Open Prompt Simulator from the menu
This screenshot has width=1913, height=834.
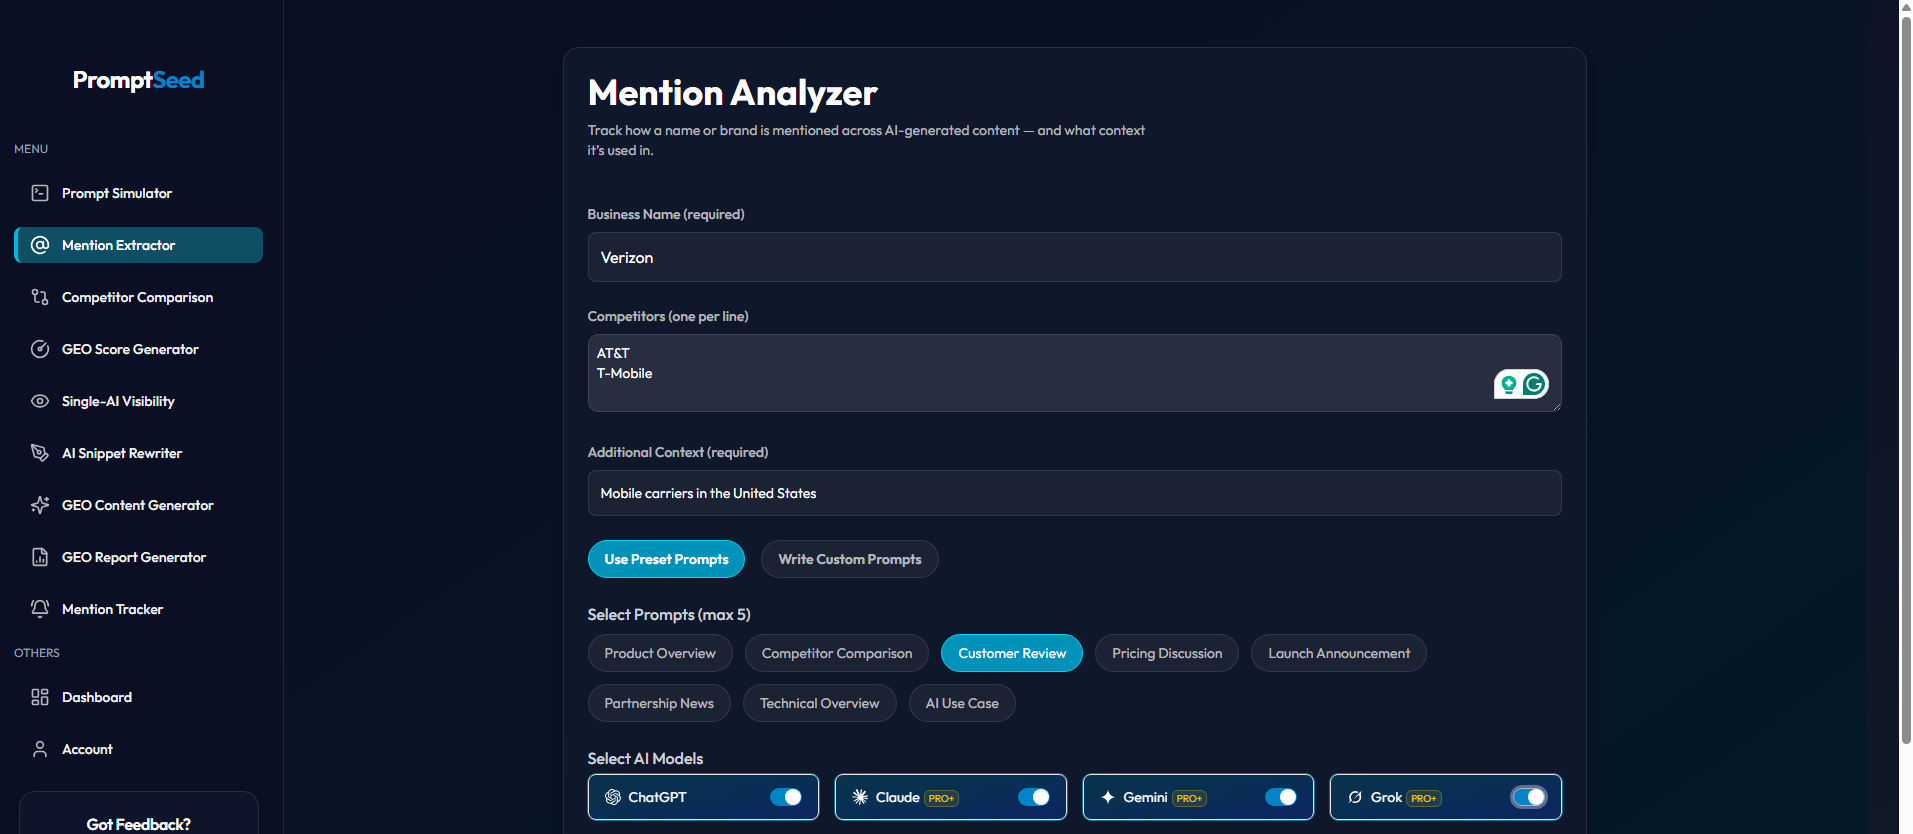[x=138, y=193]
